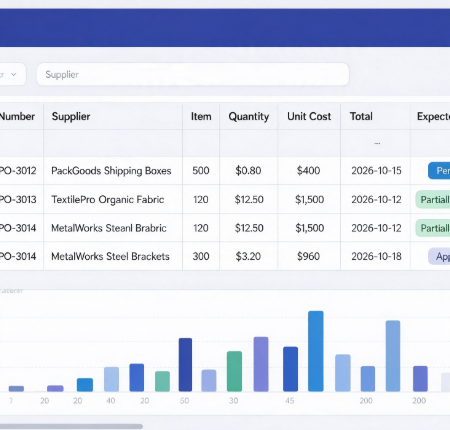Open the cut-off dropdown with chevron arrow
Viewport: 450px width, 430px height.
12,74
